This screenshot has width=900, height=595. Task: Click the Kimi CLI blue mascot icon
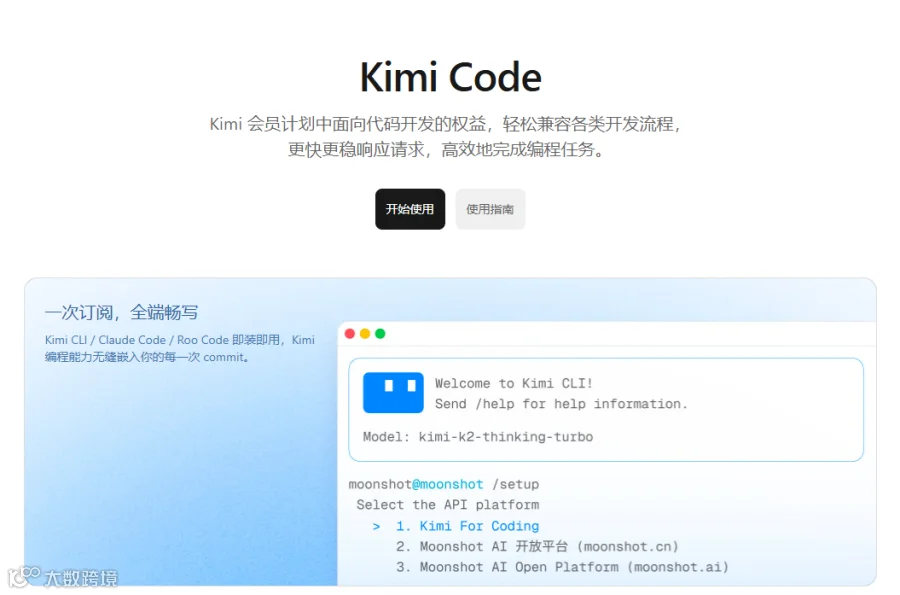393,392
